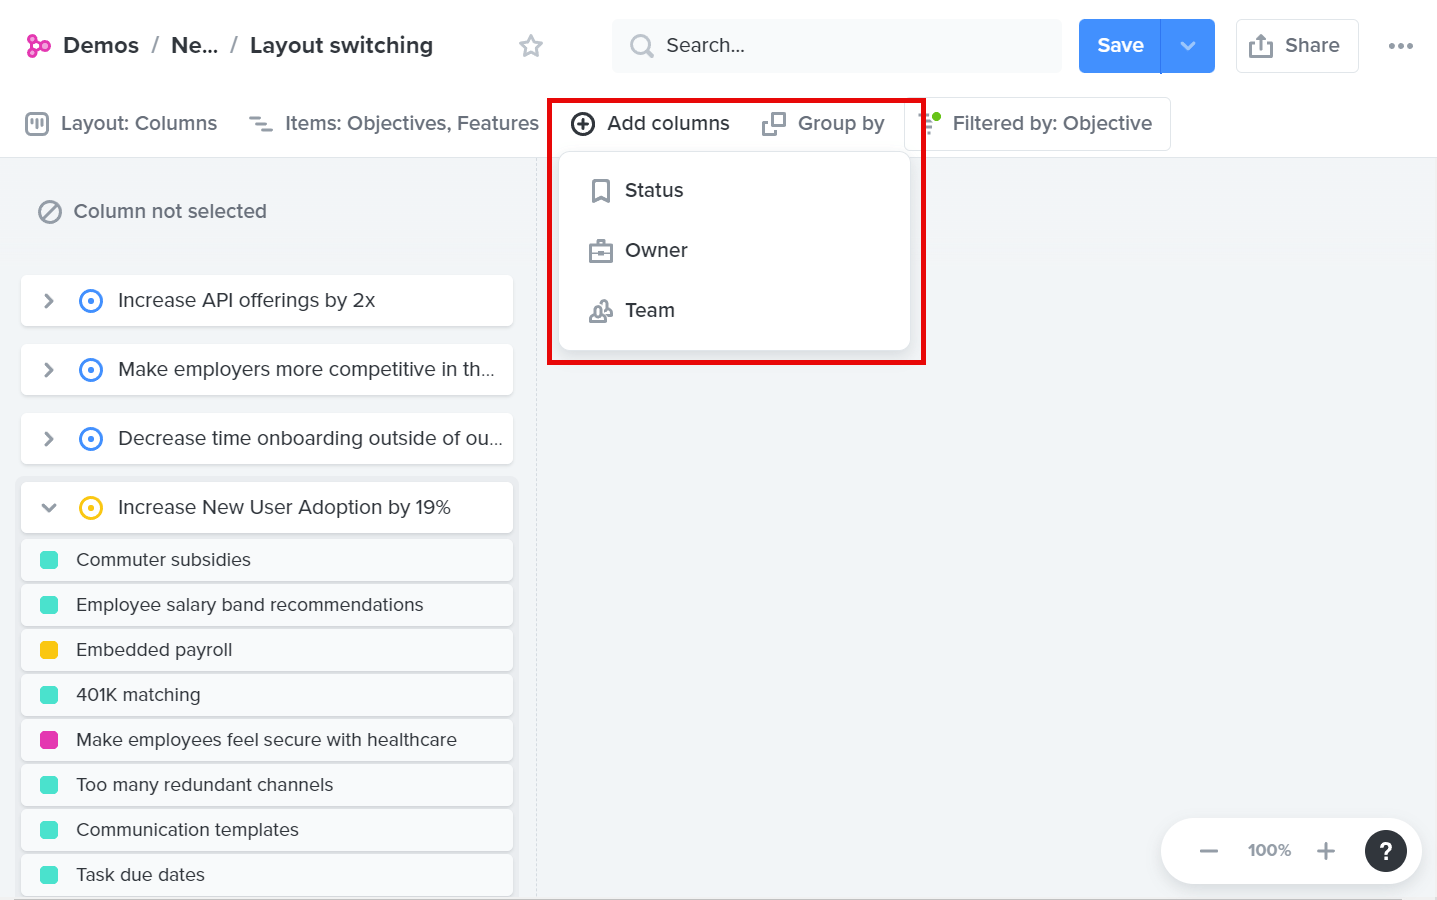
Task: Expand Increase API offerings by 2x
Action: point(48,301)
